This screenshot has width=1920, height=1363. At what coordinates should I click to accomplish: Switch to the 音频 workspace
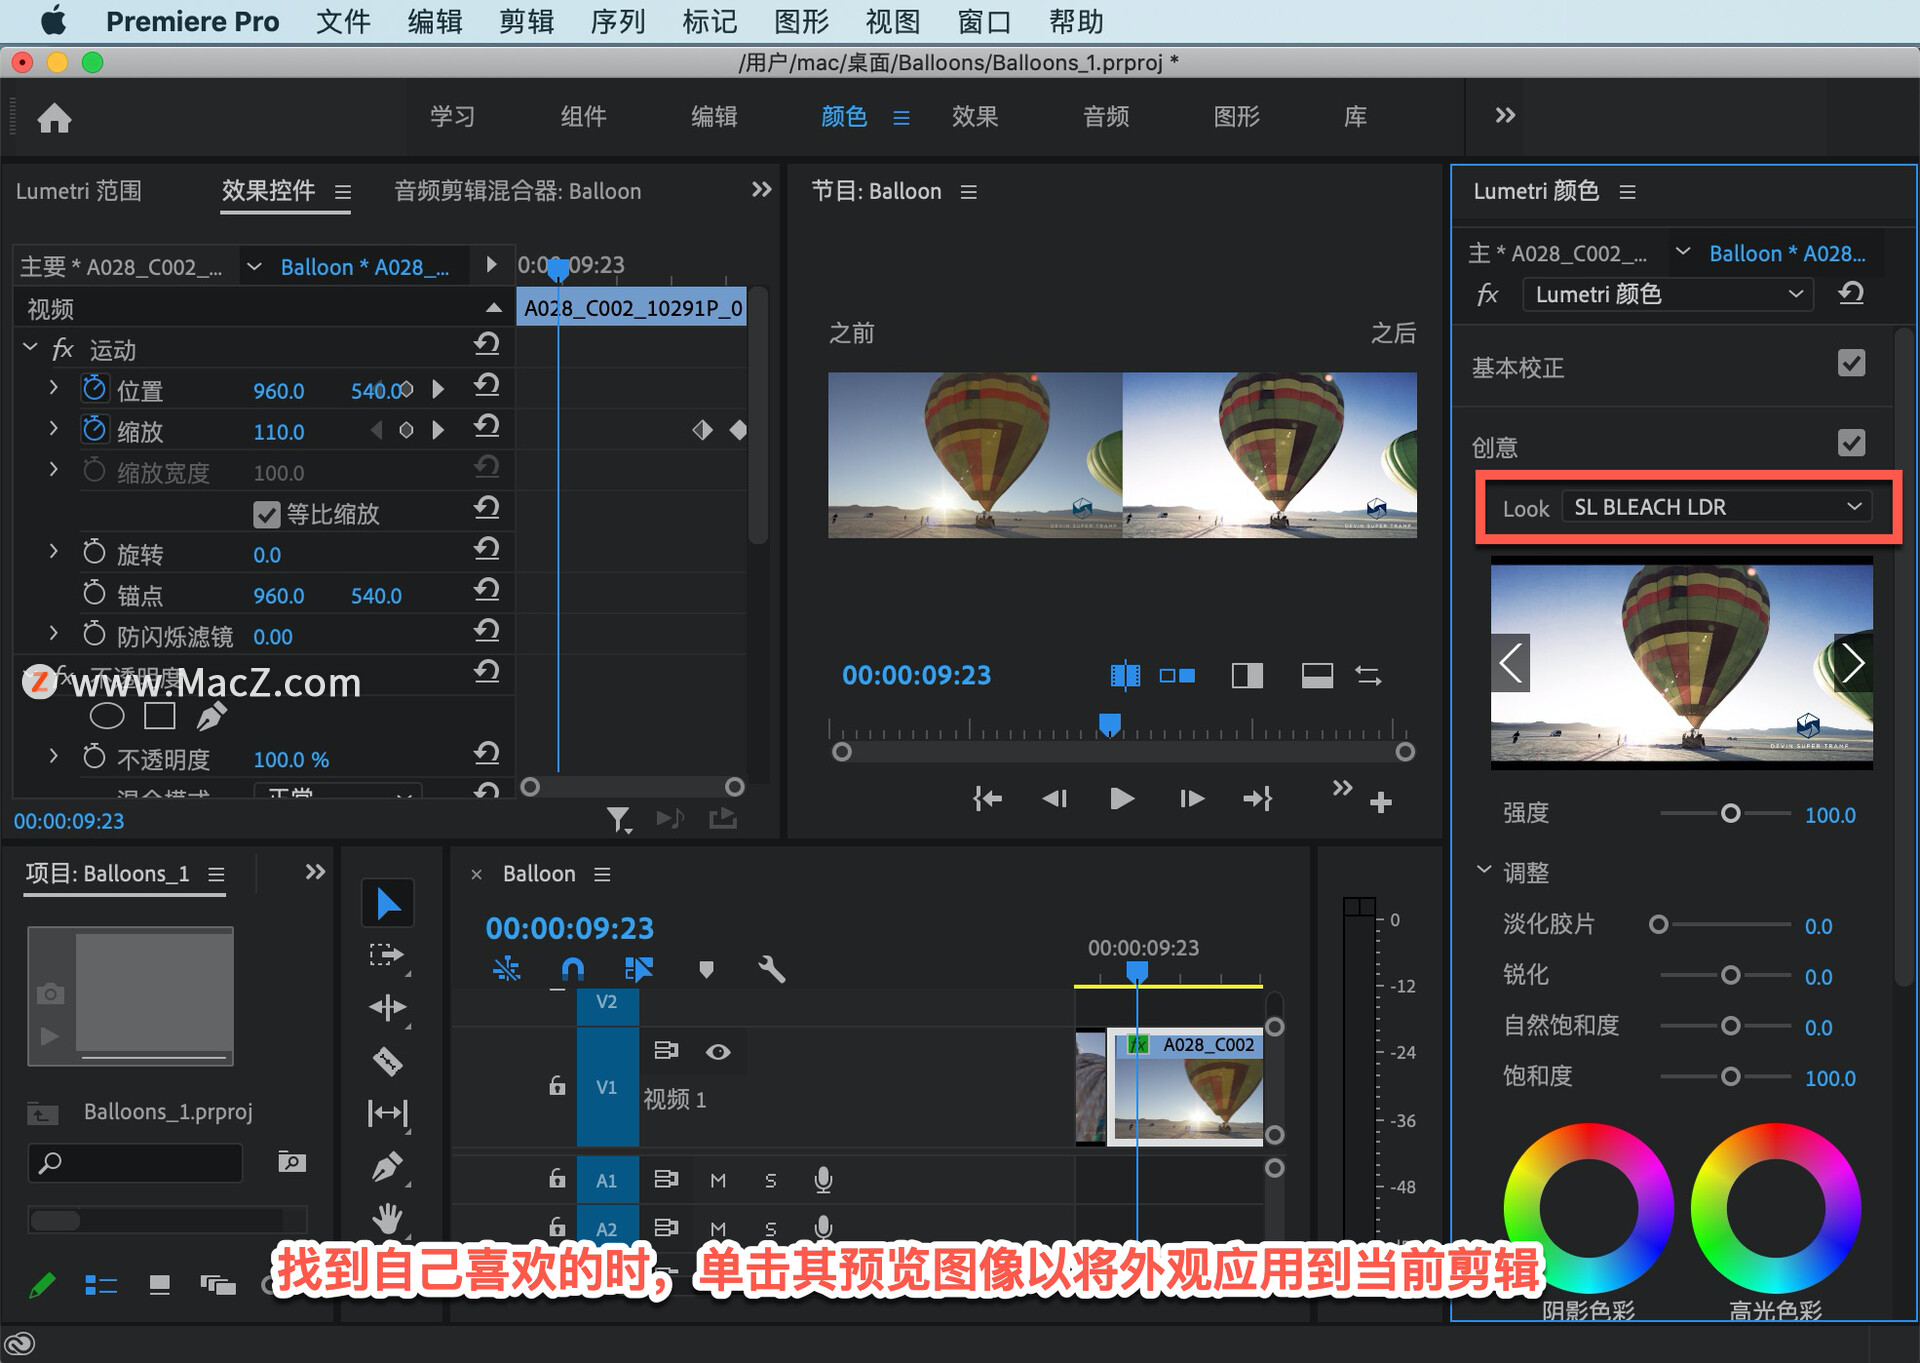click(x=1106, y=117)
